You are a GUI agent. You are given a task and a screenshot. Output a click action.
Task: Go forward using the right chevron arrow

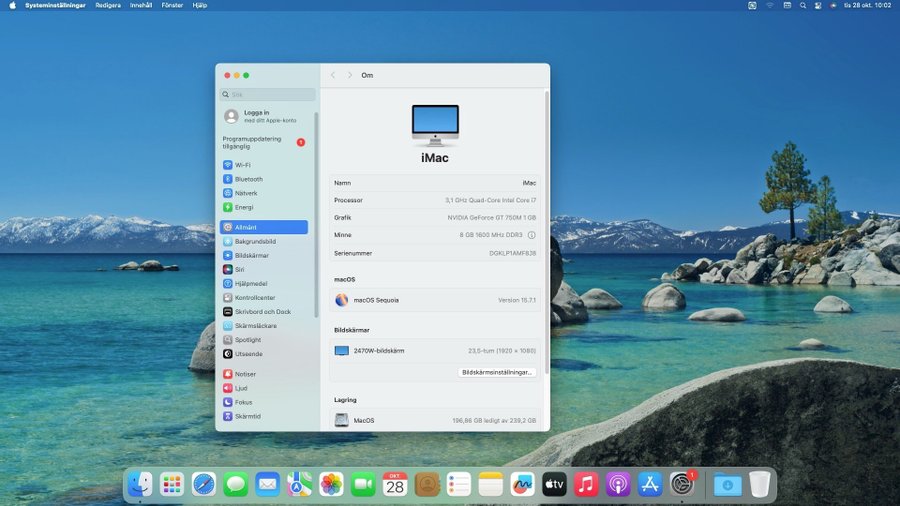point(349,75)
